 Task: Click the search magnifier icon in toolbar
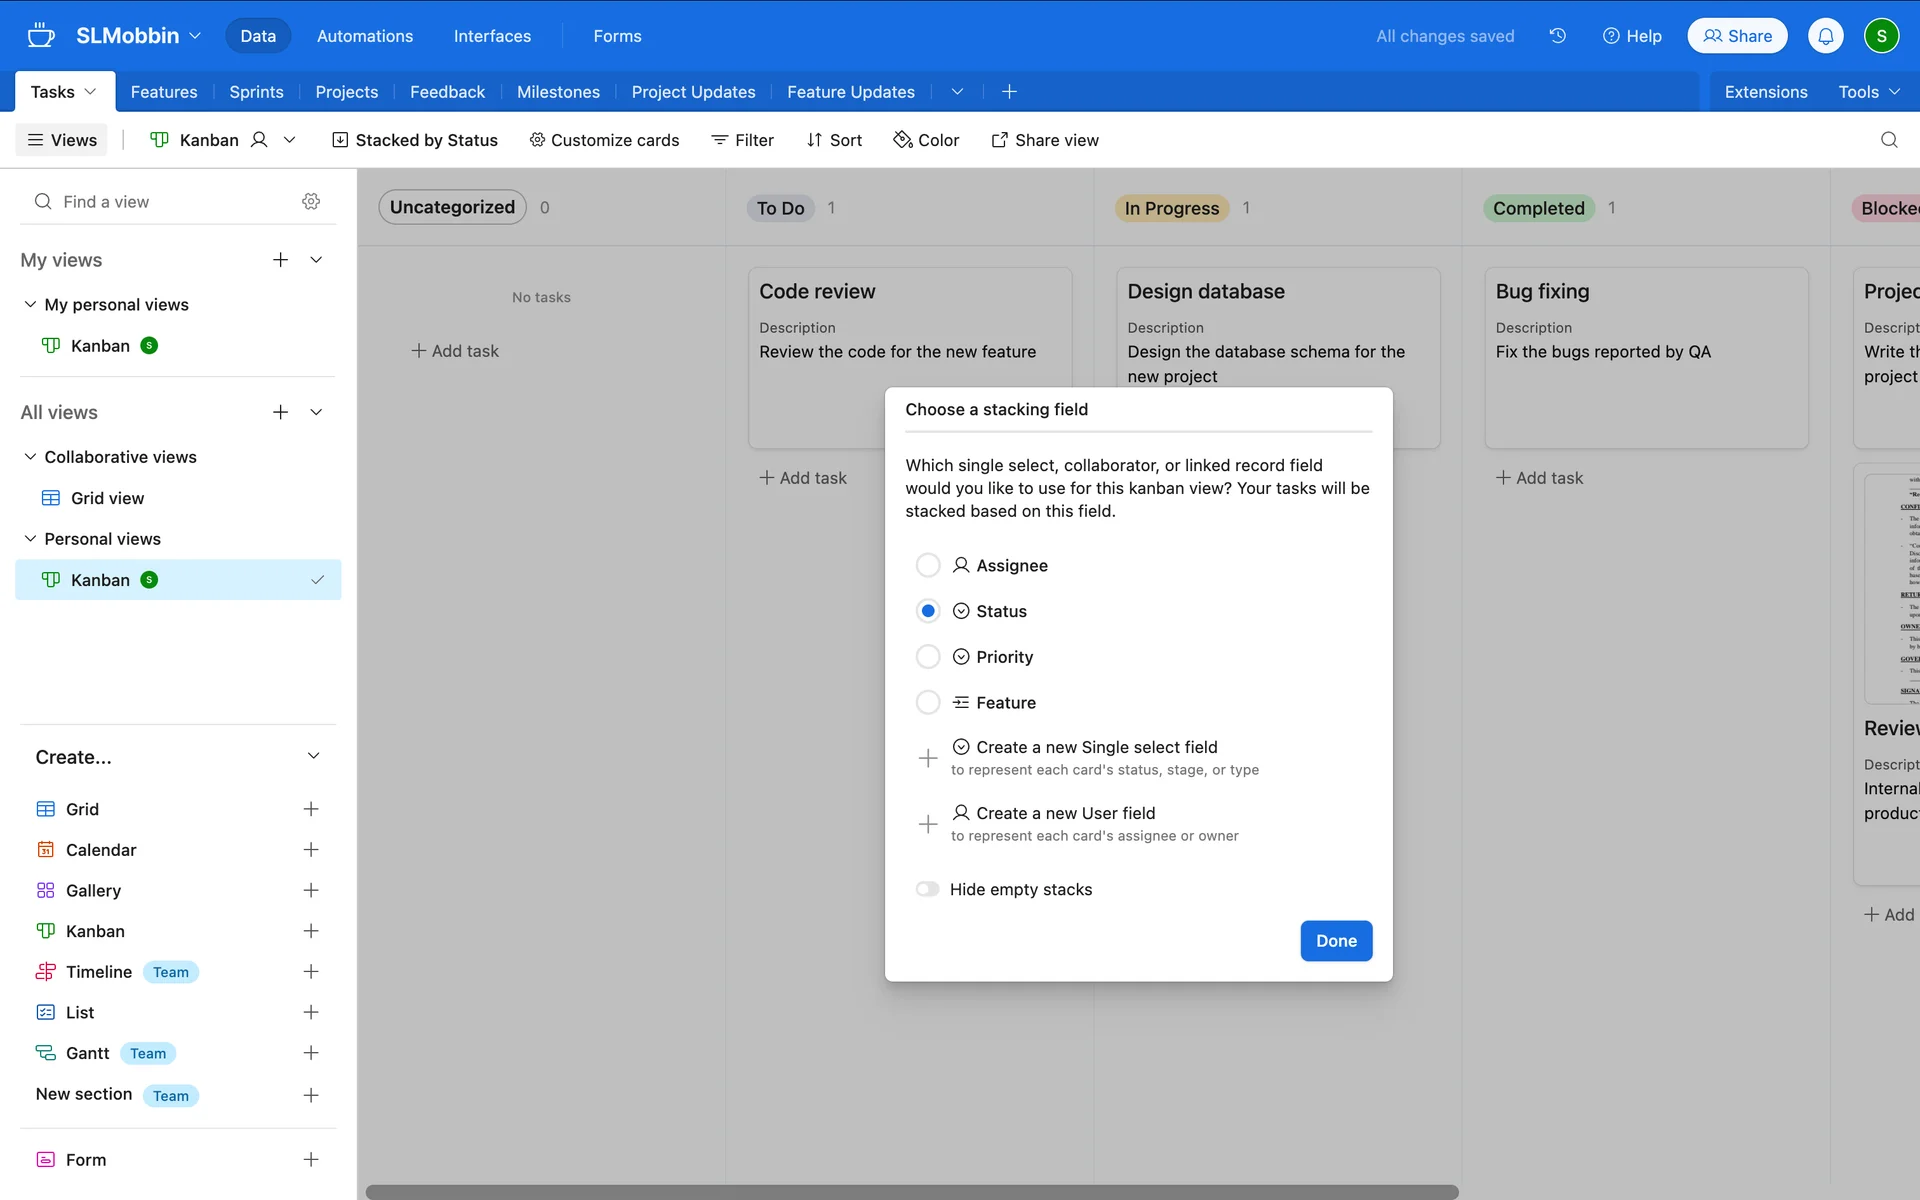(x=1888, y=140)
